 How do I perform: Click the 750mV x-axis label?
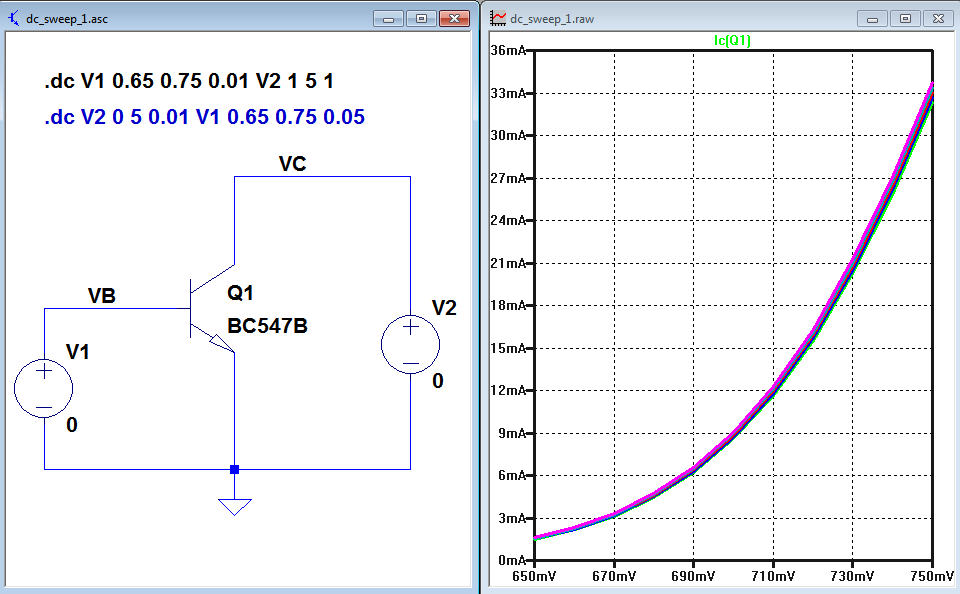coord(931,576)
